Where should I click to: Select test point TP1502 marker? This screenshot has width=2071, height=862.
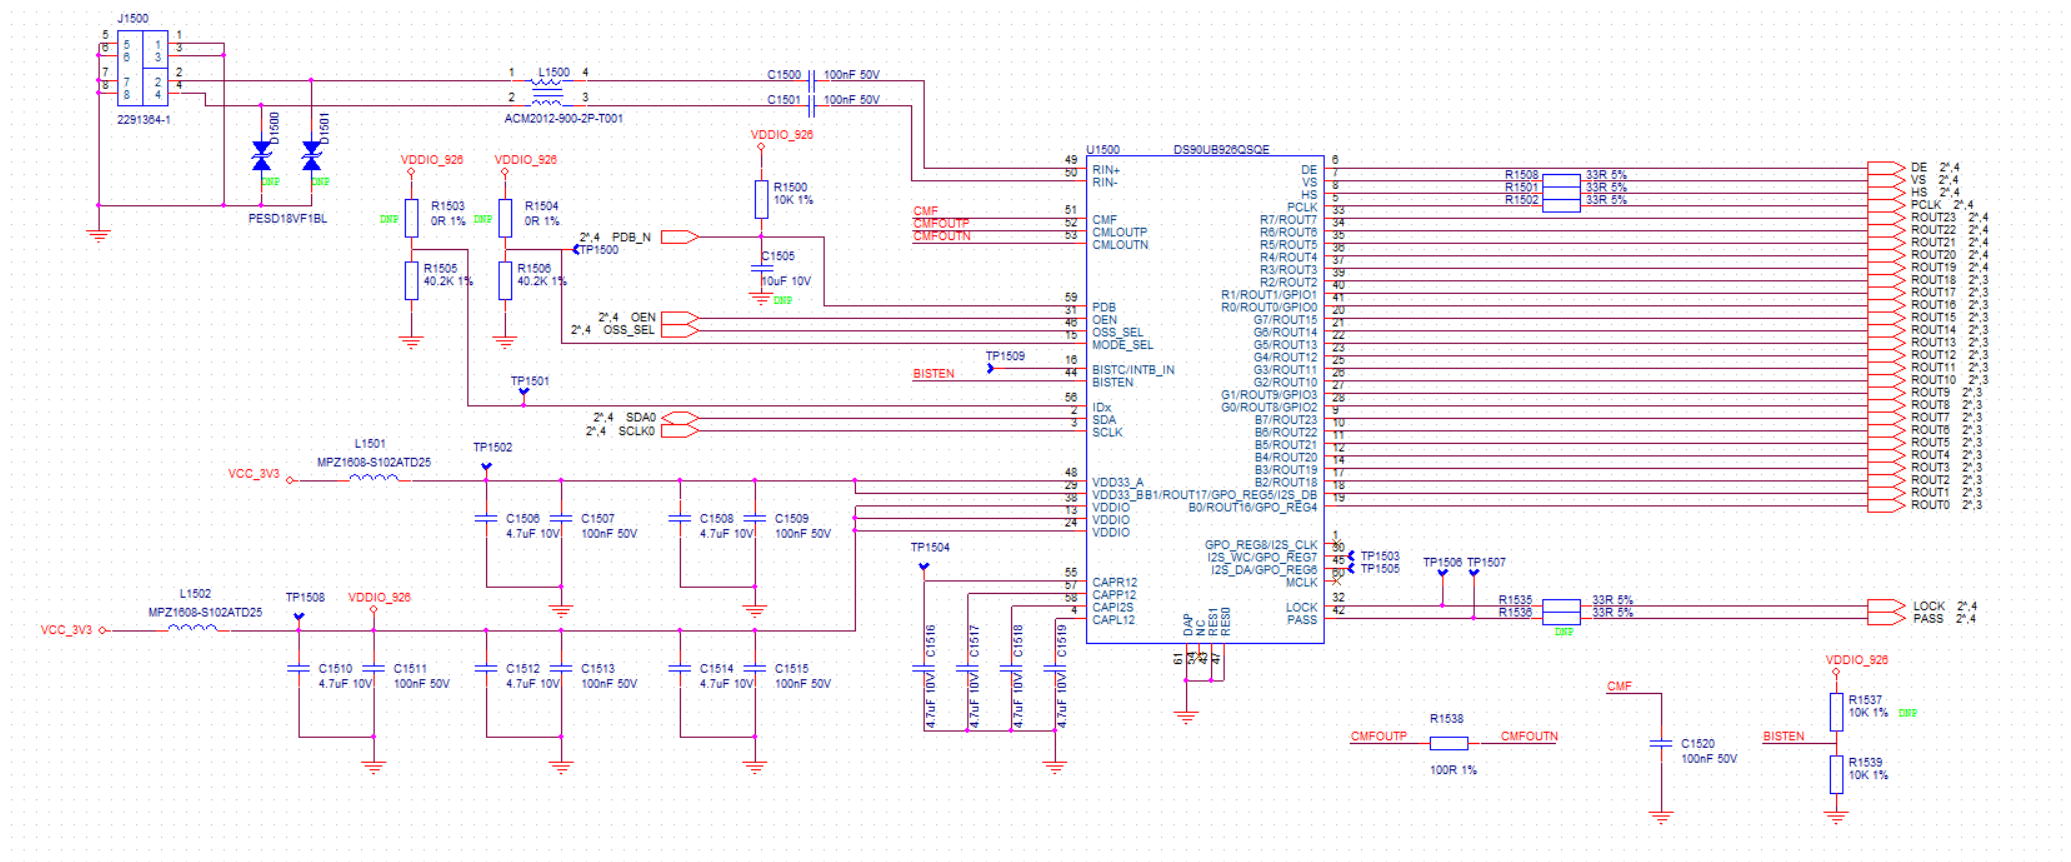[486, 467]
